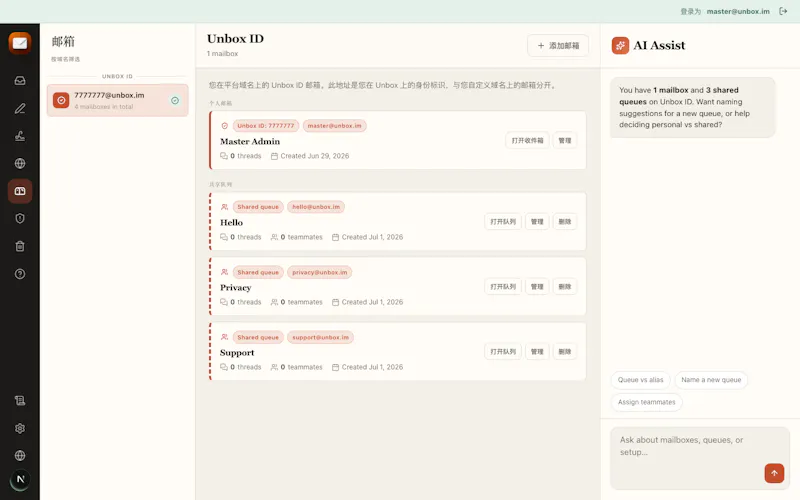Click 0 teammates on the Hello card
This screenshot has height=500, width=800.
coord(296,237)
